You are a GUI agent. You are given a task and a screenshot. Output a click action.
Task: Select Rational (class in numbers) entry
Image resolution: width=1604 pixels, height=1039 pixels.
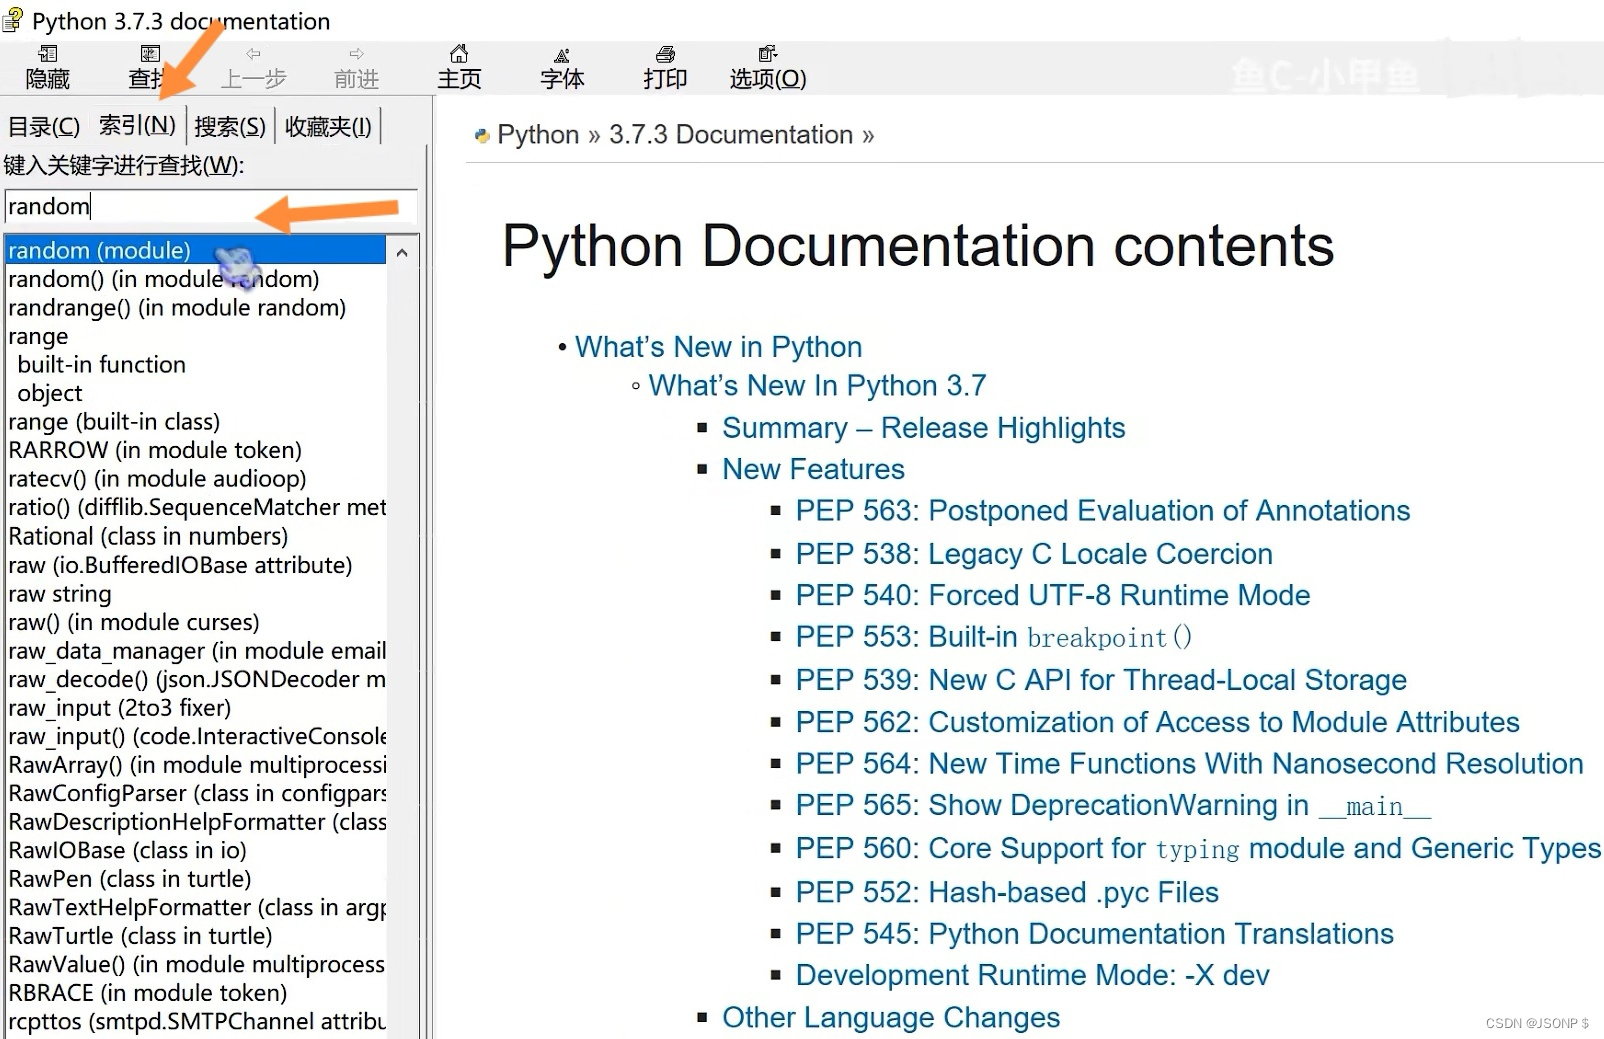tap(148, 536)
